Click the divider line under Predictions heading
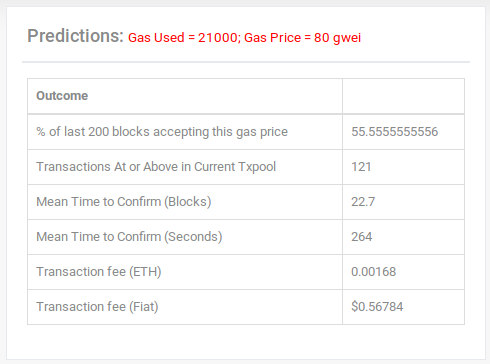This screenshot has width=490, height=364. (x=246, y=62)
